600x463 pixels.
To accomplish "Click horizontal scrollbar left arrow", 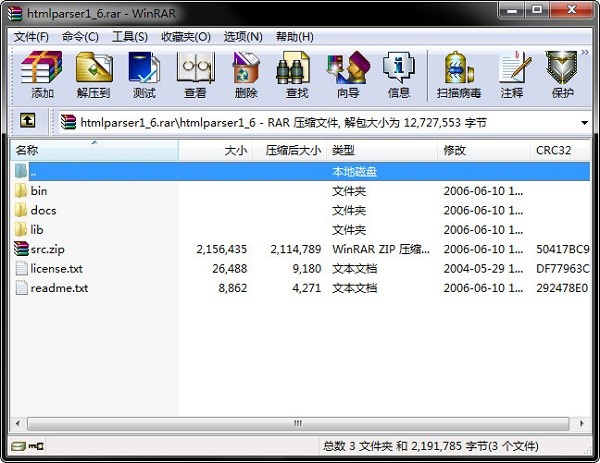I will pos(18,424).
